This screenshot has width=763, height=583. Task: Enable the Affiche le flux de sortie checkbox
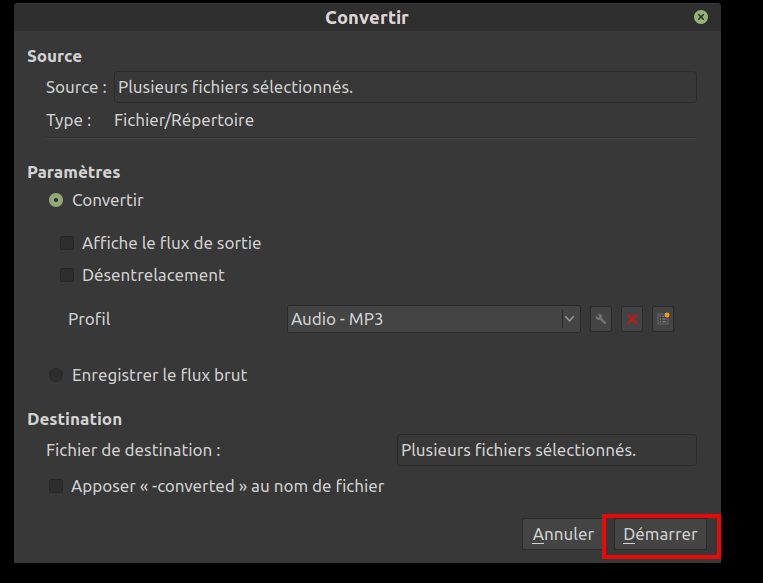click(x=67, y=243)
